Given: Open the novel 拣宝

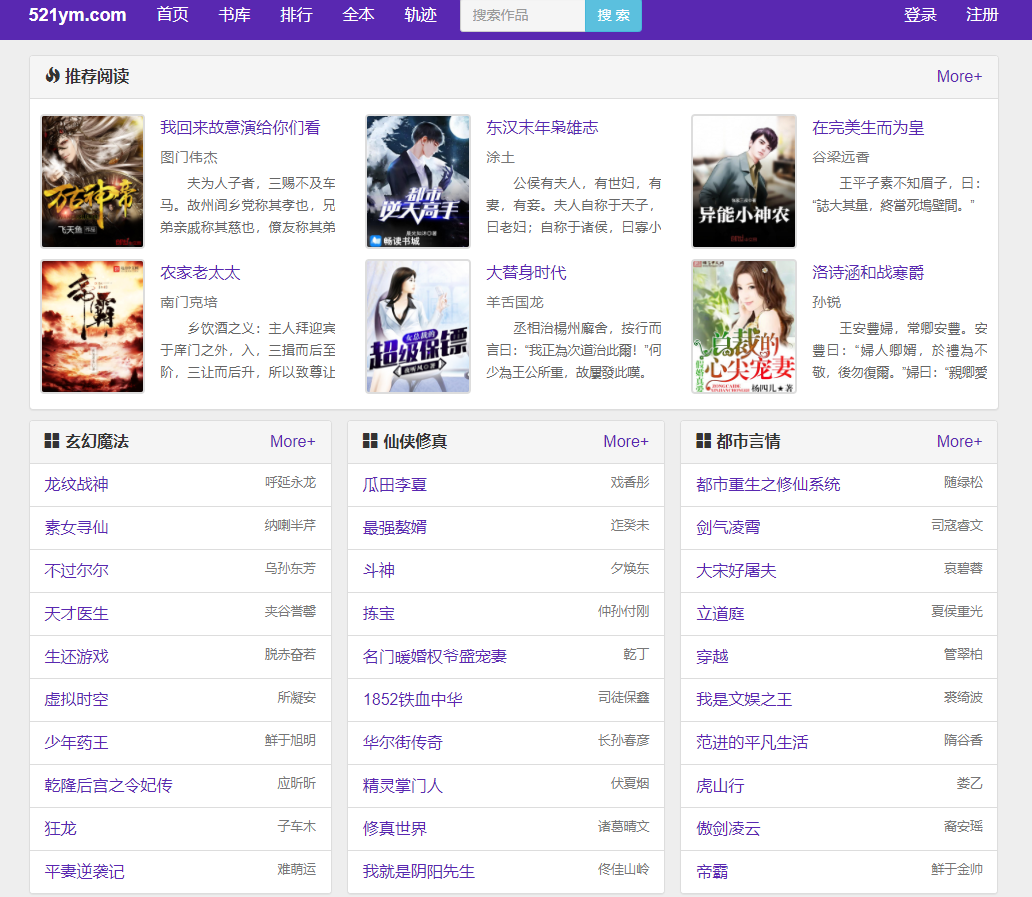Looking at the screenshot, I should coord(378,613).
